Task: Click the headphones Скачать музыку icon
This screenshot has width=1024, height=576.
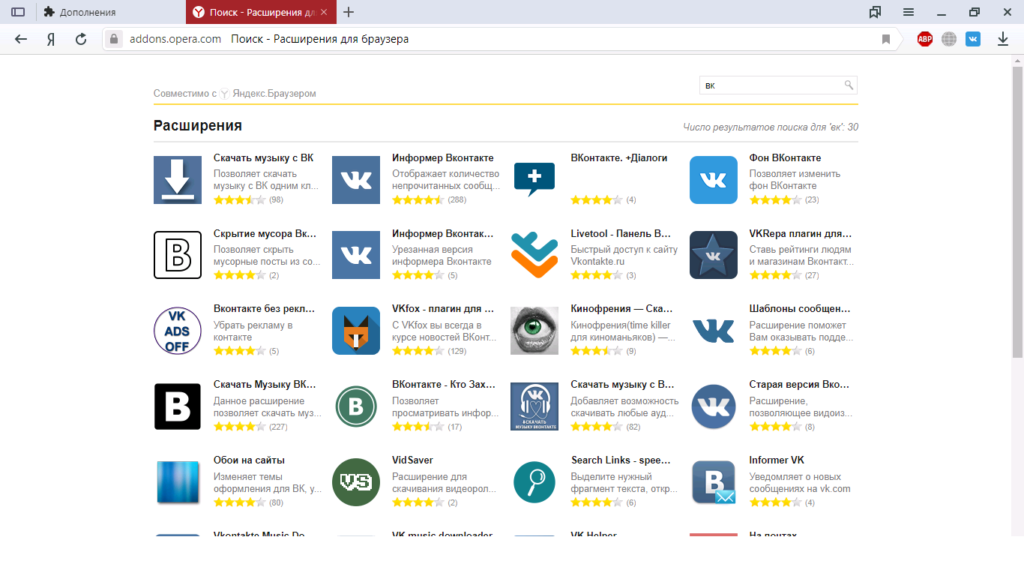Action: click(534, 406)
